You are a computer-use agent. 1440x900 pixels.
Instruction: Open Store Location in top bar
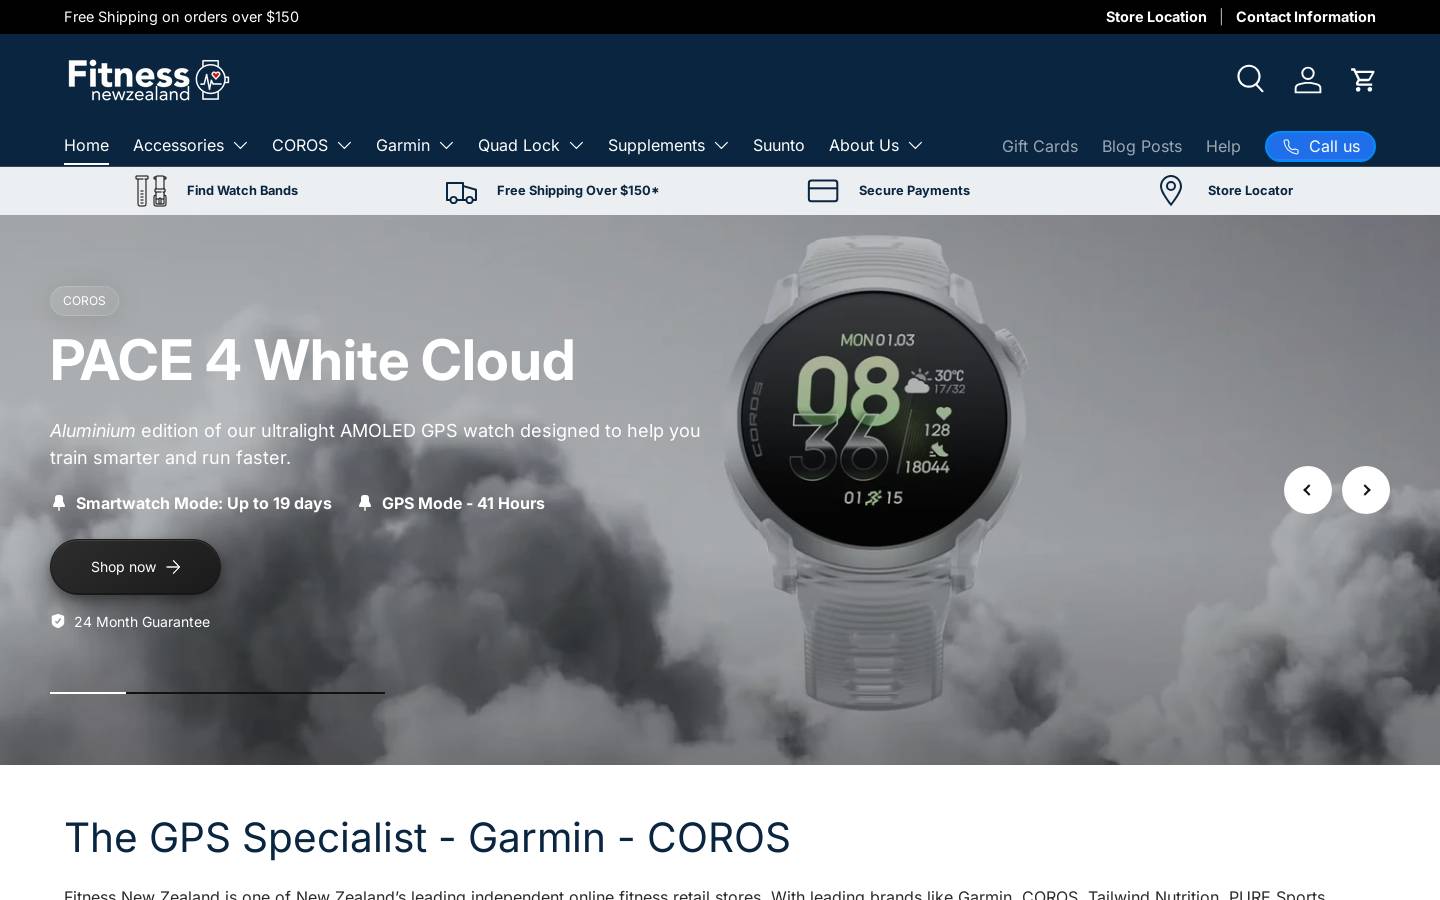(1156, 17)
